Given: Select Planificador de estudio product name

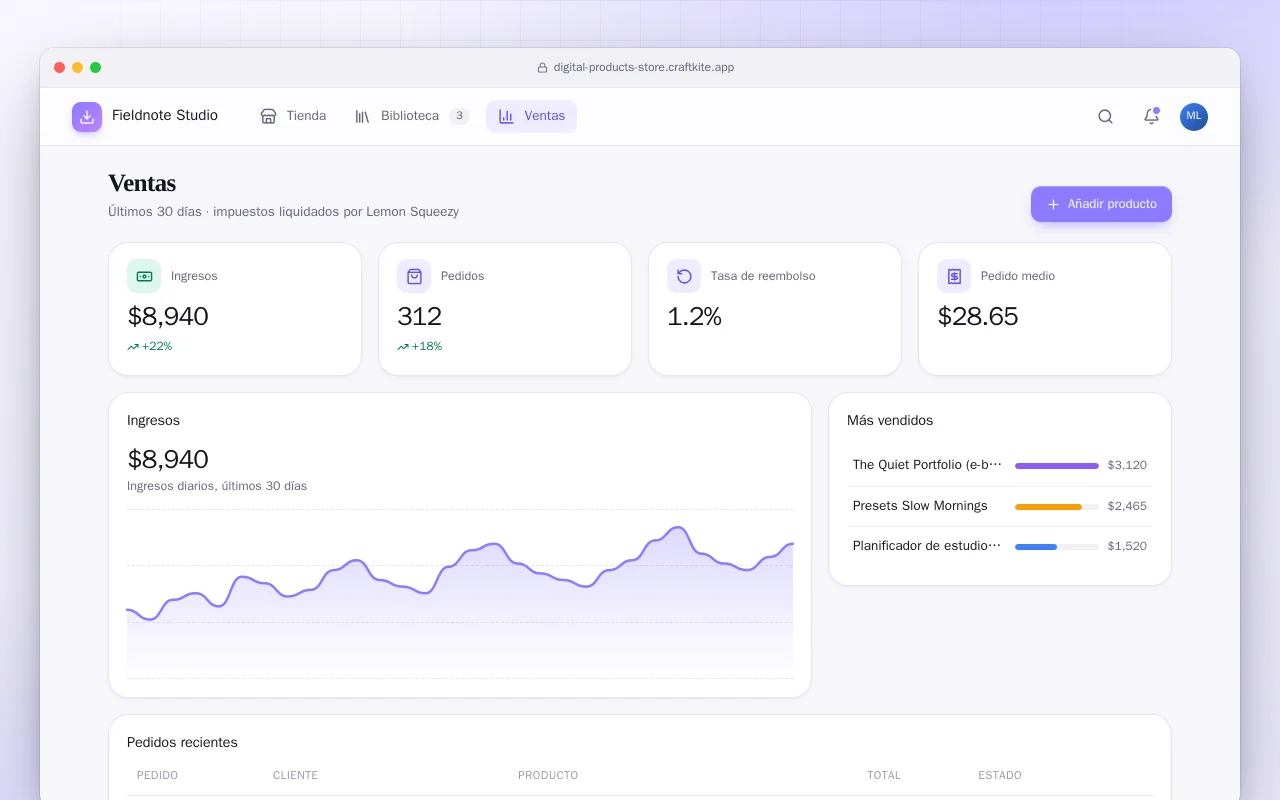Looking at the screenshot, I should pos(927,546).
